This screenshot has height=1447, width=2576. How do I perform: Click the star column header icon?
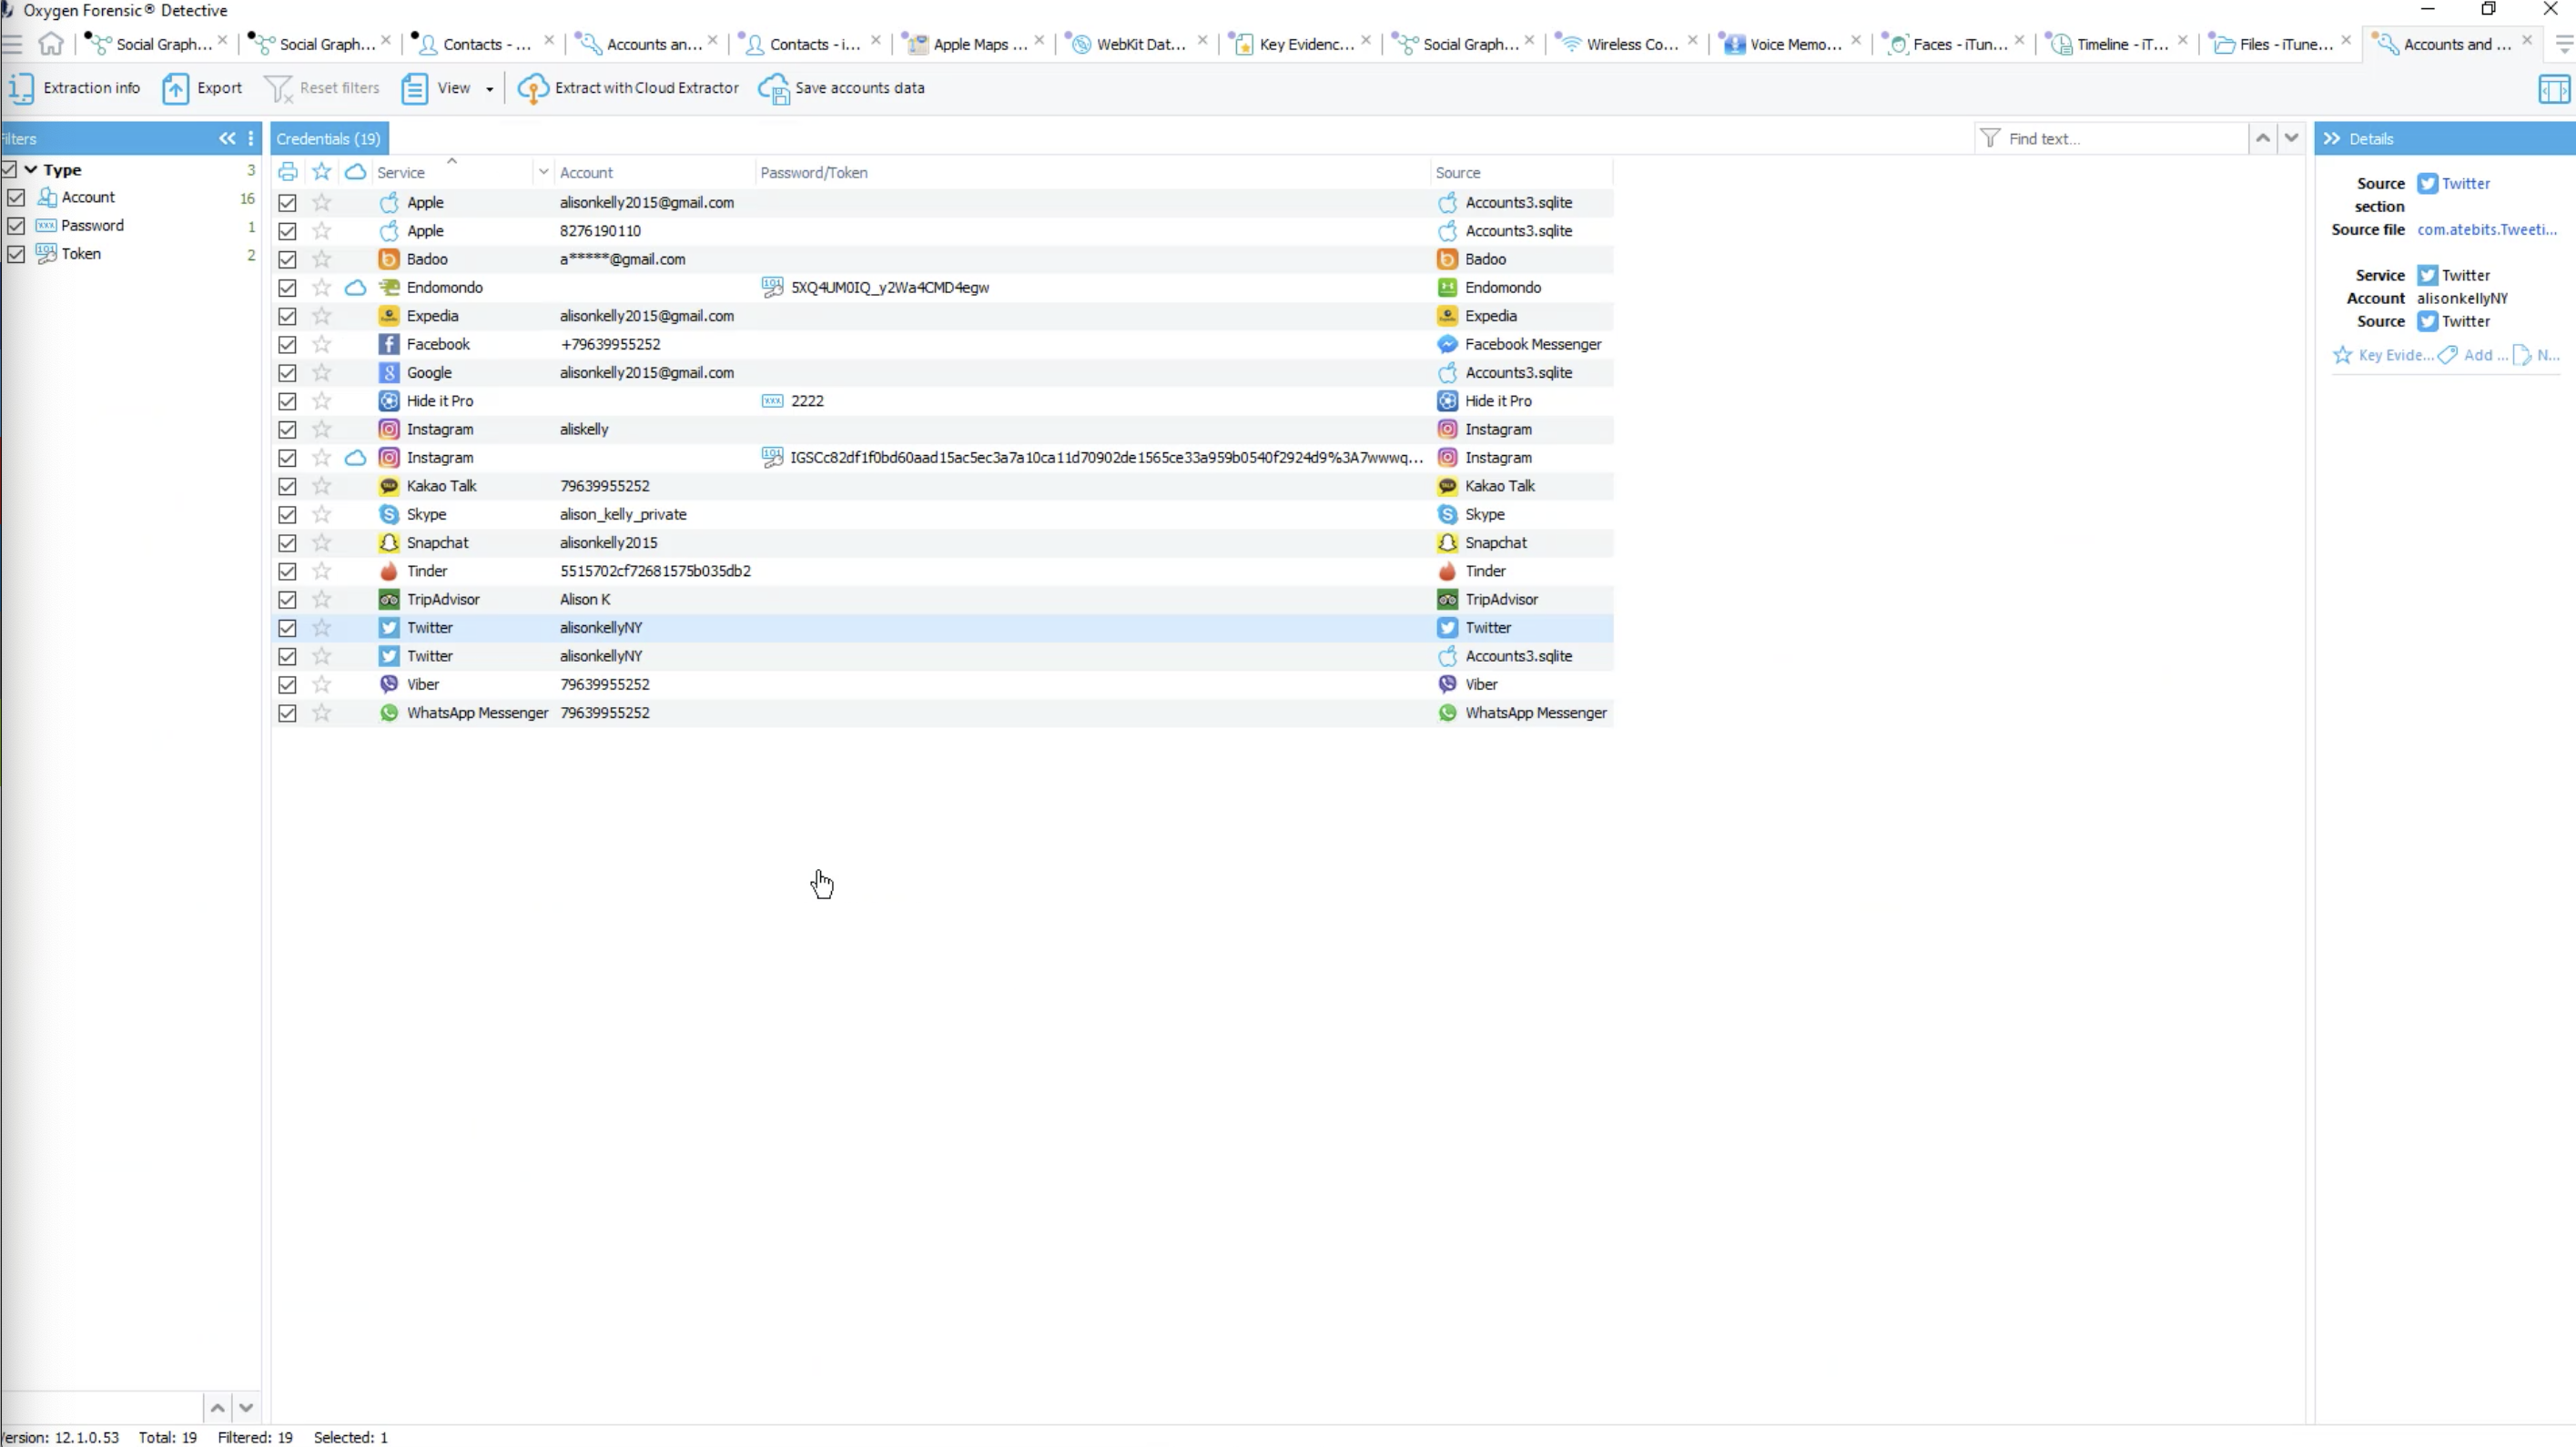(x=321, y=172)
